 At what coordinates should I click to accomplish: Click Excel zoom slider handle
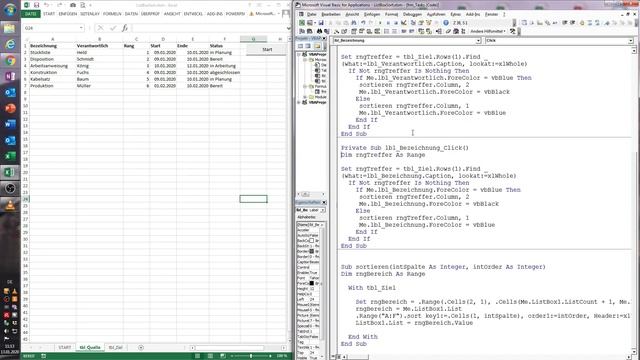[x=251, y=356]
